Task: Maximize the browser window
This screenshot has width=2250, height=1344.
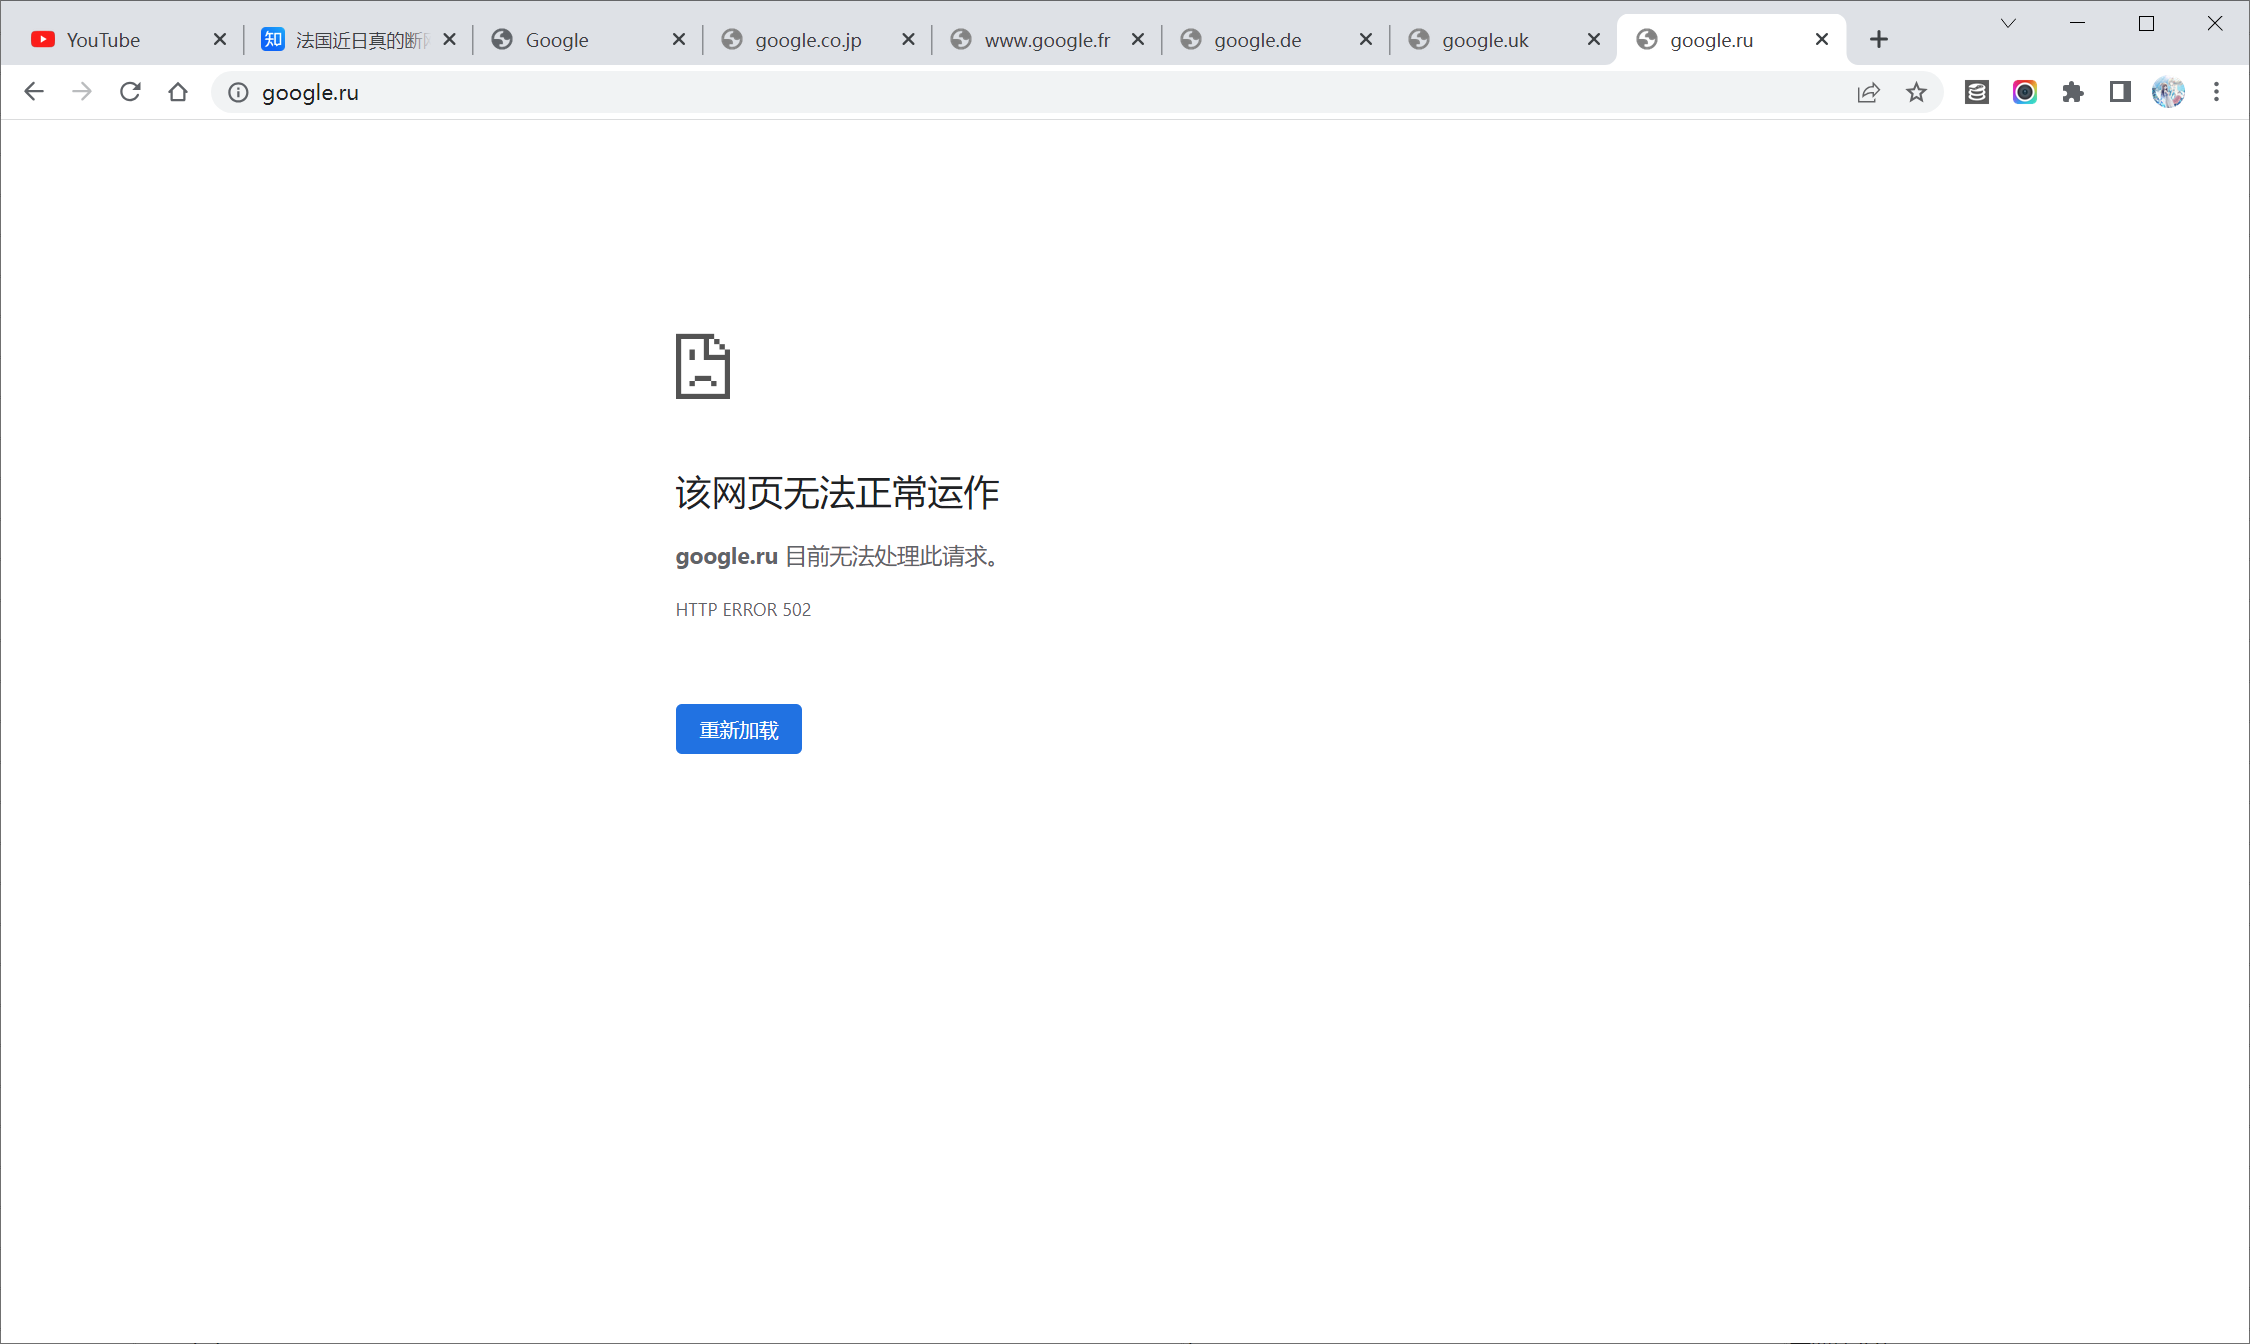Action: click(2146, 23)
